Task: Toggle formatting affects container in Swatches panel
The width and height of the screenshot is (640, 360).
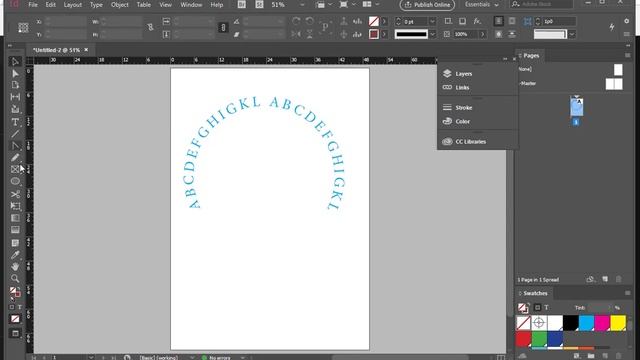Action: tap(537, 307)
